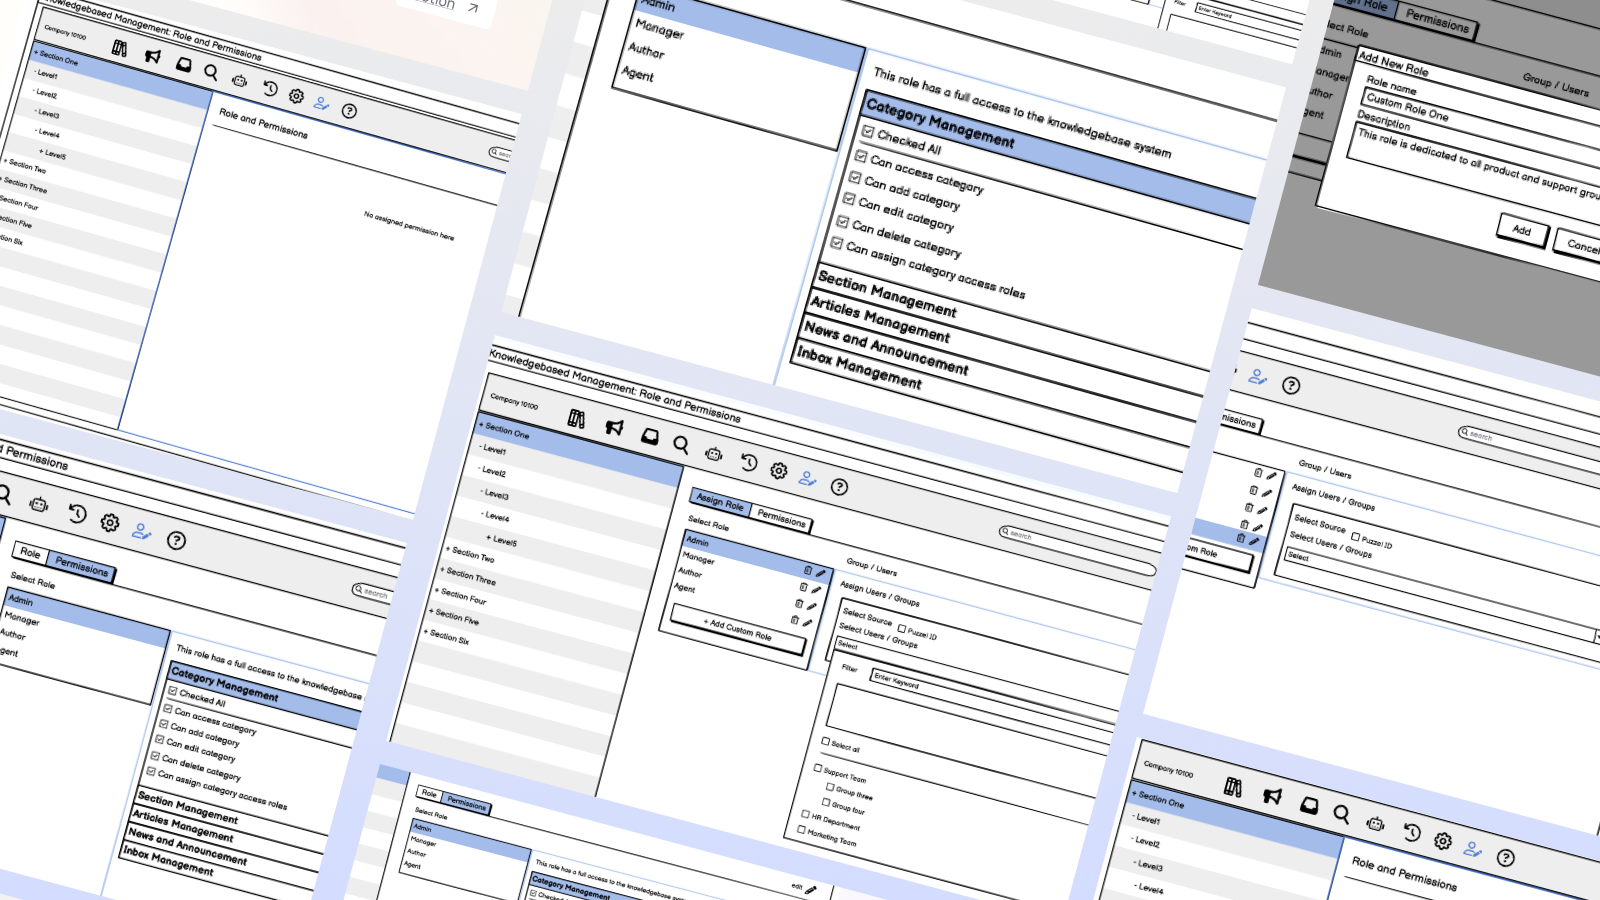
Task: Click the pencil edit icon on center mockup Admin row
Action: [820, 574]
